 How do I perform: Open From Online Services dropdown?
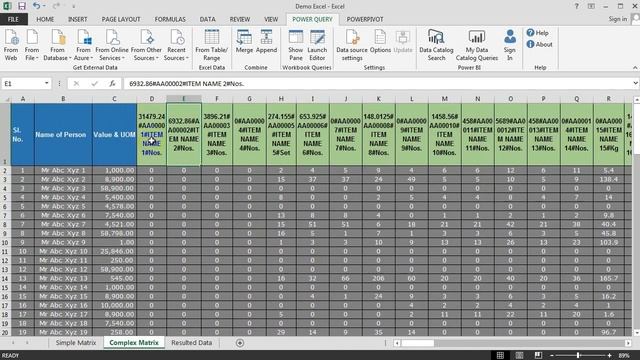(112, 45)
